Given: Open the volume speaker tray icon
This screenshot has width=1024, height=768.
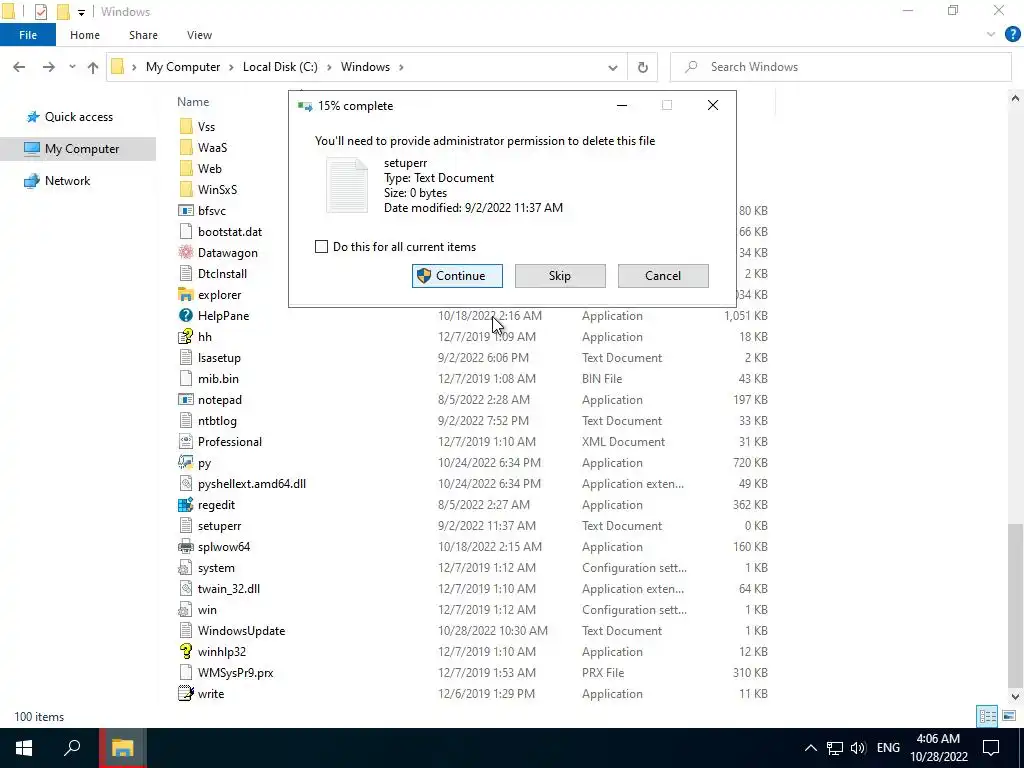Looking at the screenshot, I should (858, 748).
